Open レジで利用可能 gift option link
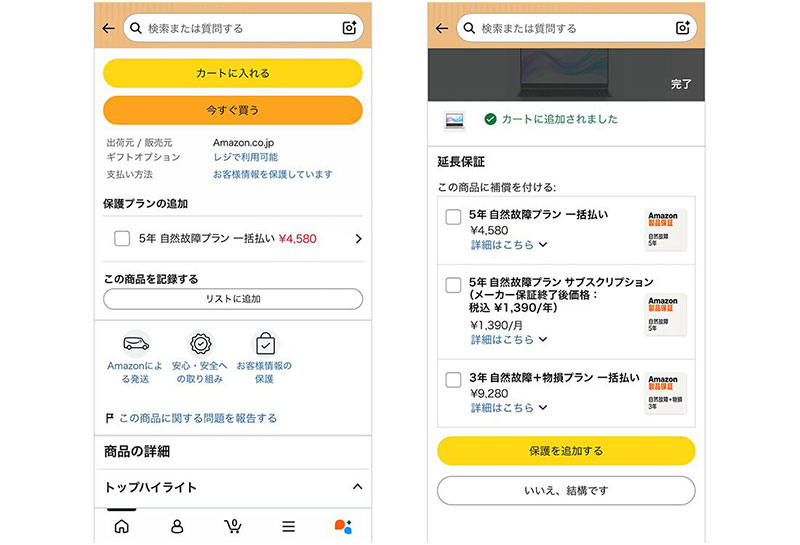This screenshot has width=800, height=545. point(245,157)
